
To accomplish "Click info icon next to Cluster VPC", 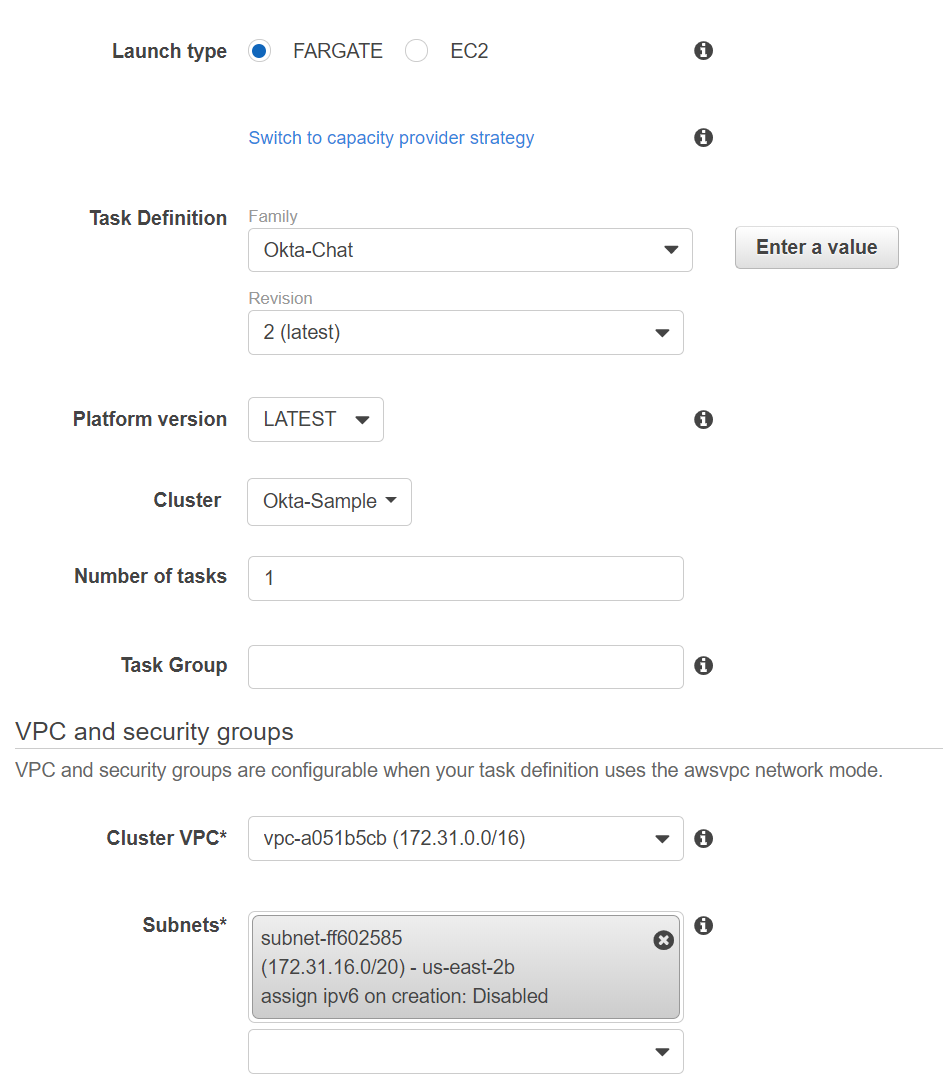I will (703, 839).
